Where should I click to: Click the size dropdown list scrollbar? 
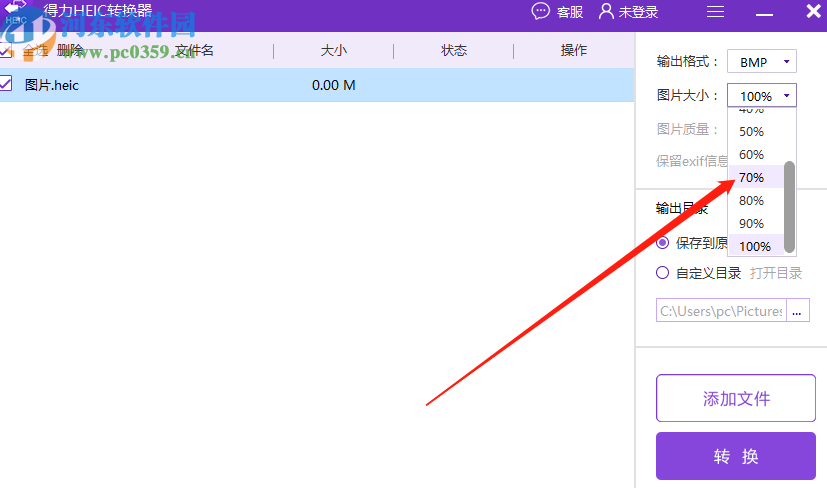(x=789, y=207)
